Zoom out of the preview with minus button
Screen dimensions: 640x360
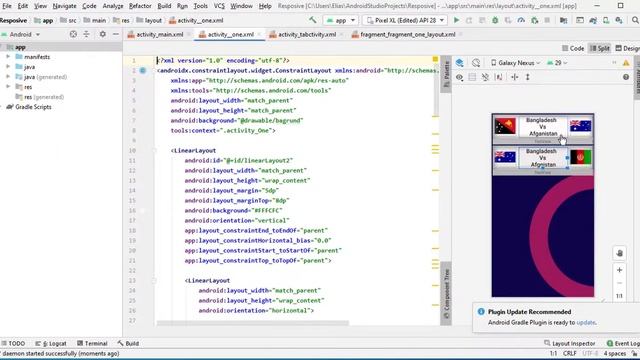[x=619, y=283]
